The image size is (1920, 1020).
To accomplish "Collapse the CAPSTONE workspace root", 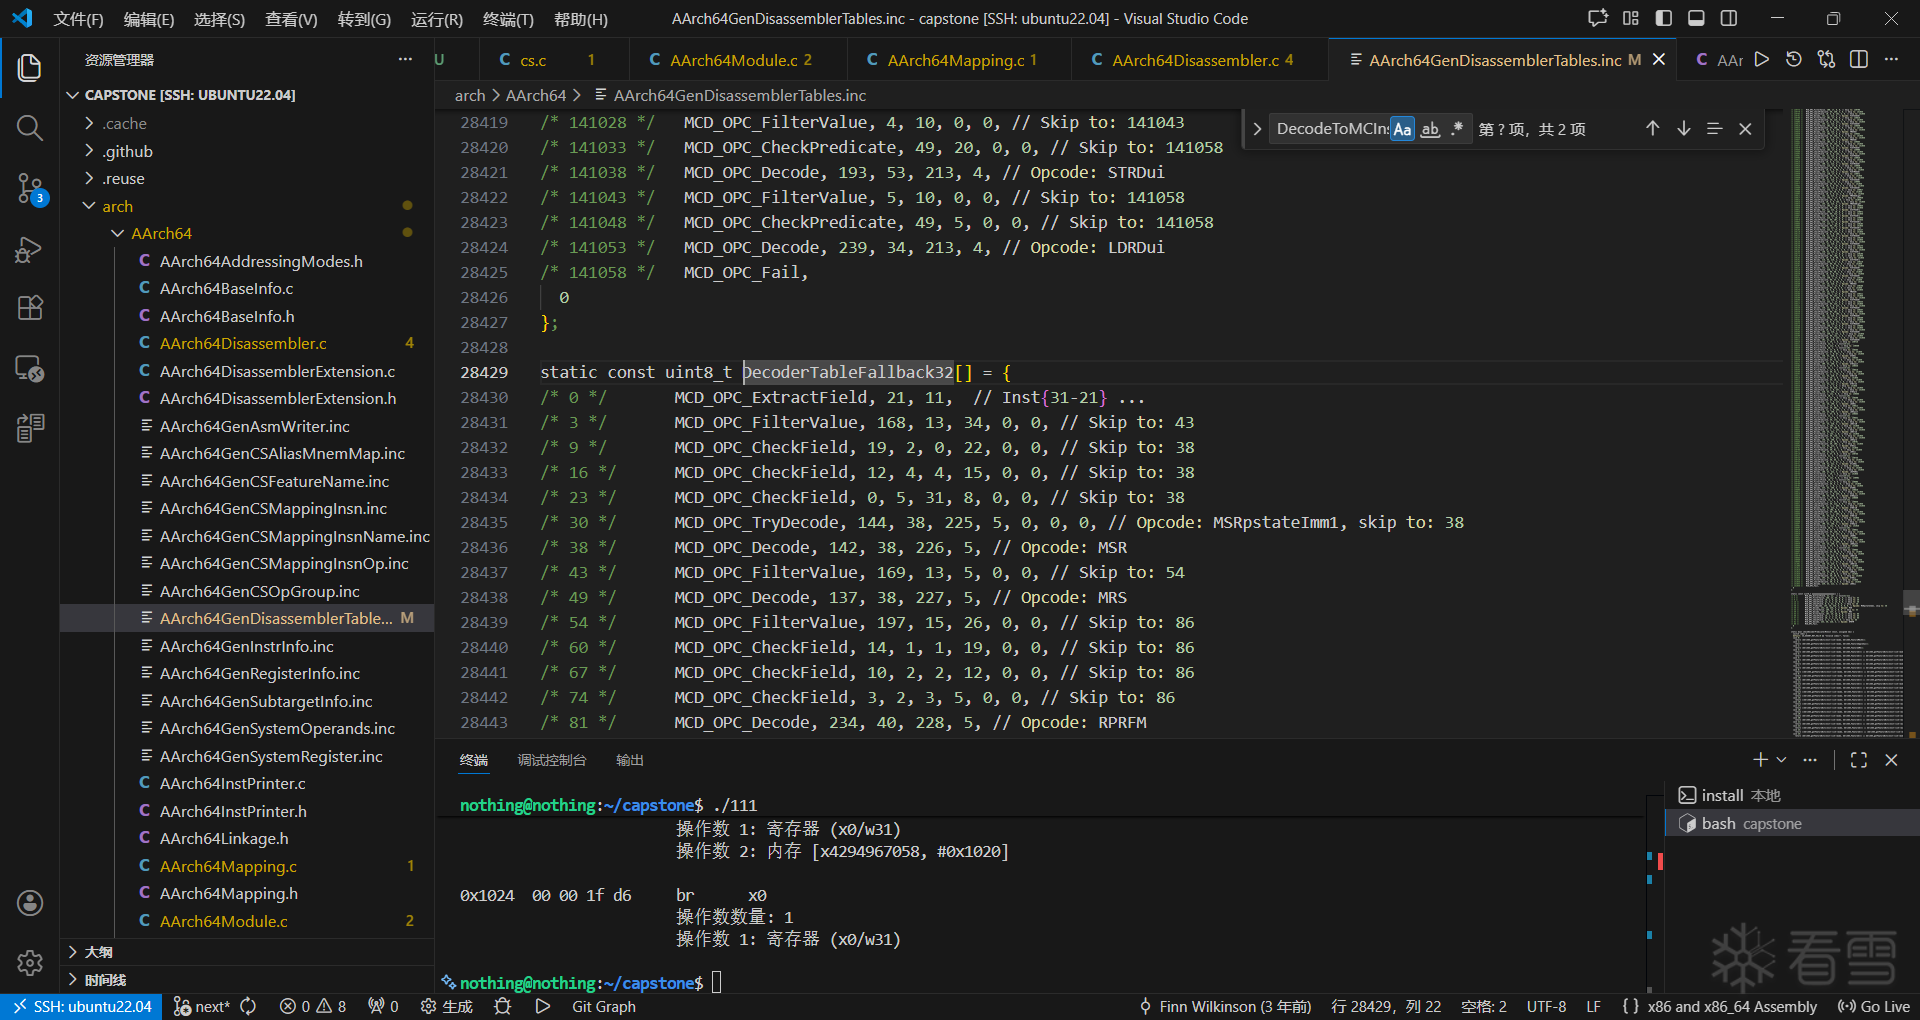I will 73,95.
